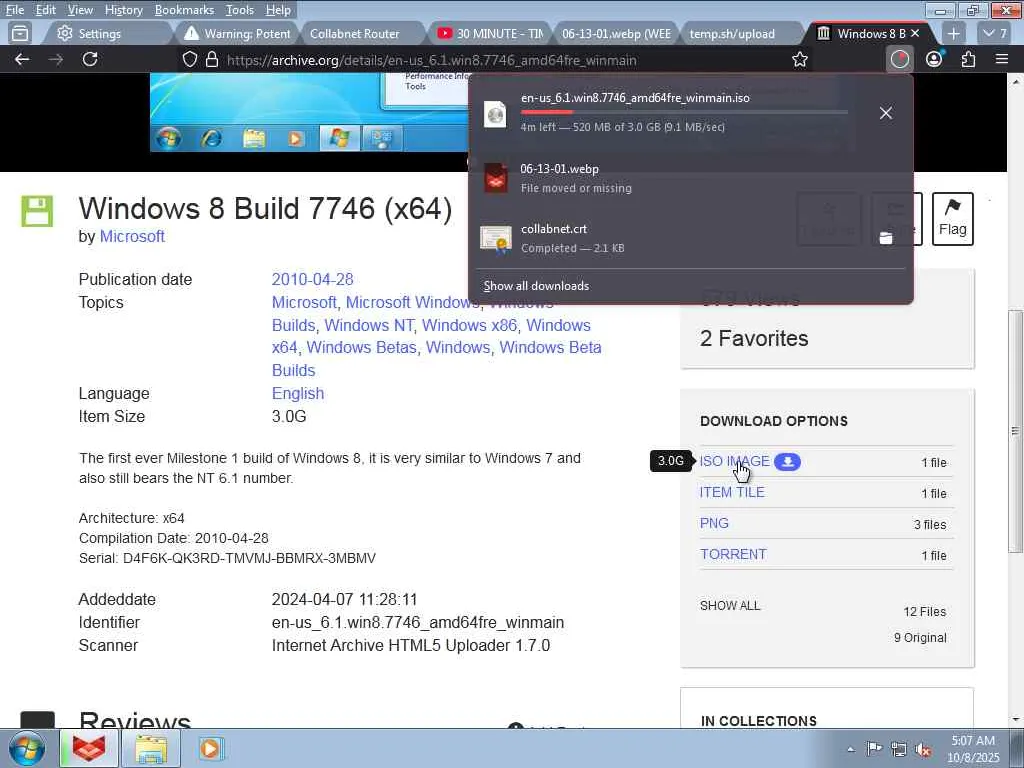
Task: Open the File menu
Action: (x=15, y=10)
